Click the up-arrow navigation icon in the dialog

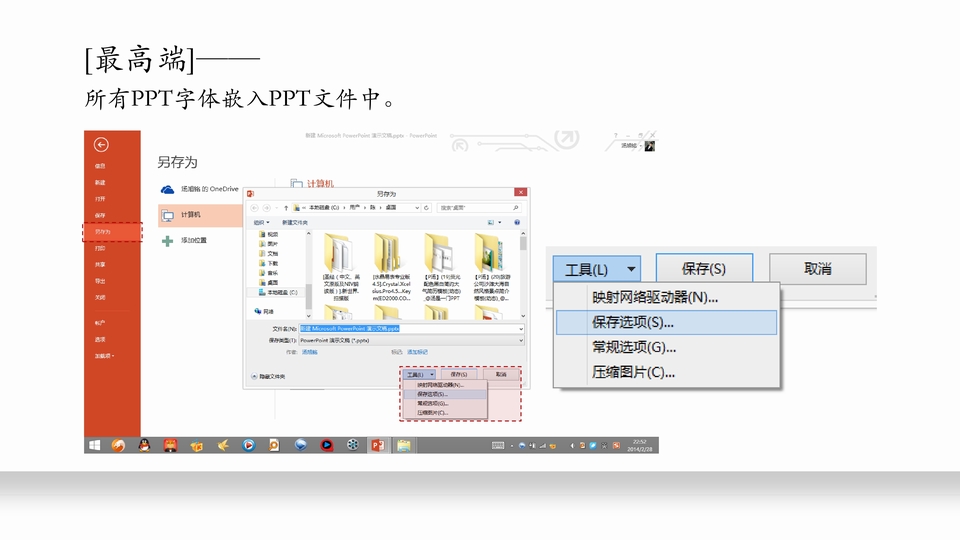click(x=286, y=207)
